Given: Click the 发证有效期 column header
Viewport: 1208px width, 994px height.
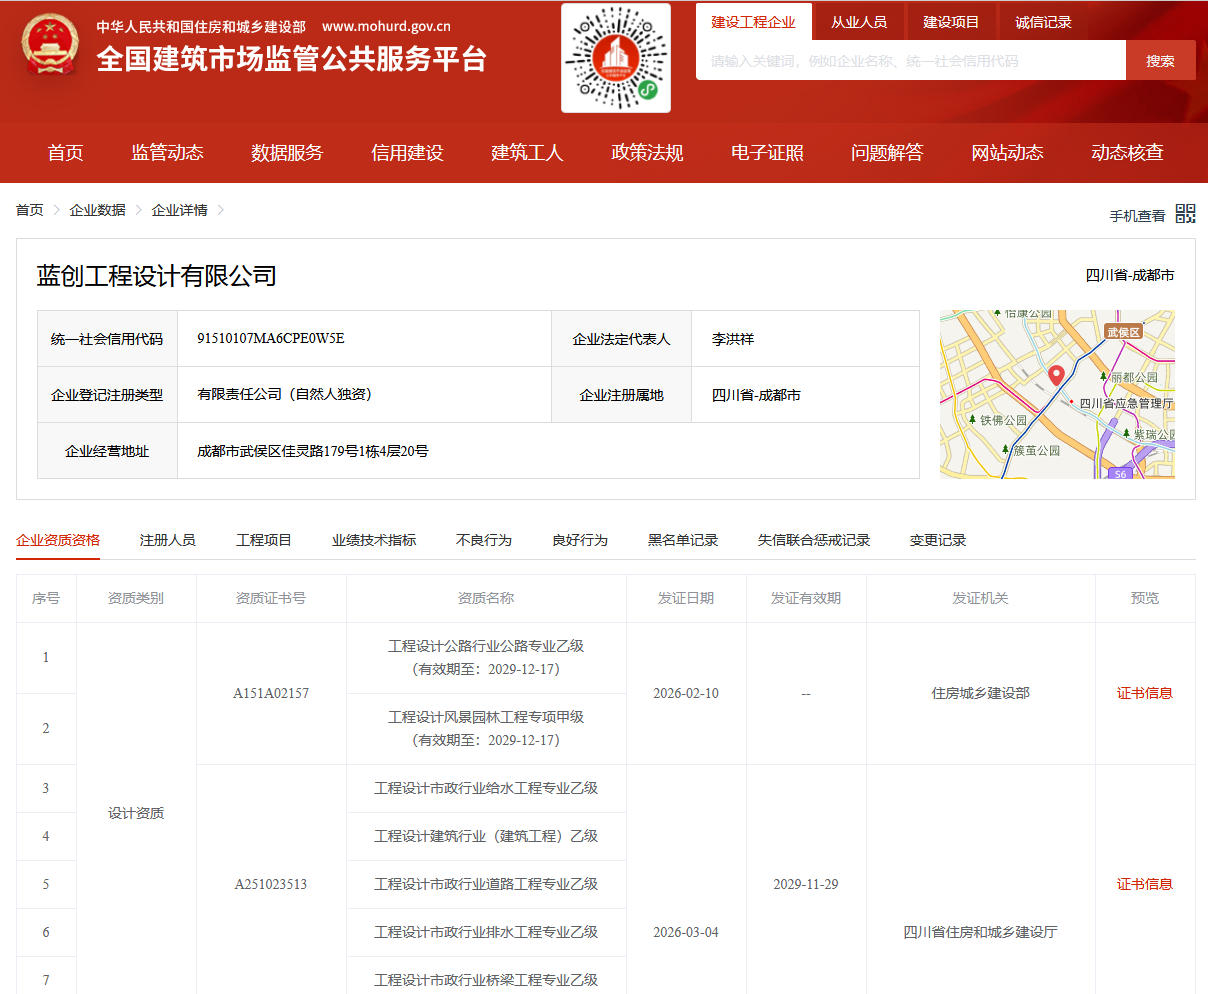Looking at the screenshot, I should tap(806, 598).
